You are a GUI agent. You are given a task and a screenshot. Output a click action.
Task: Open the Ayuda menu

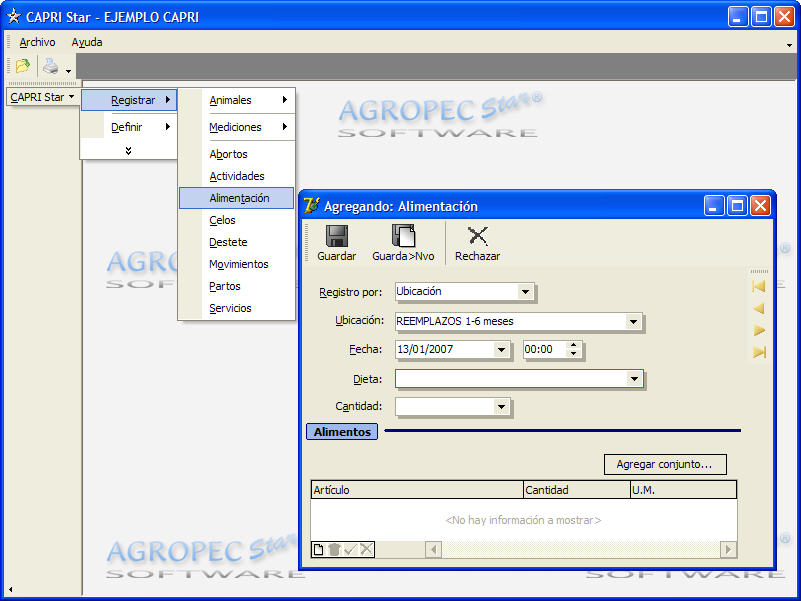tap(87, 42)
